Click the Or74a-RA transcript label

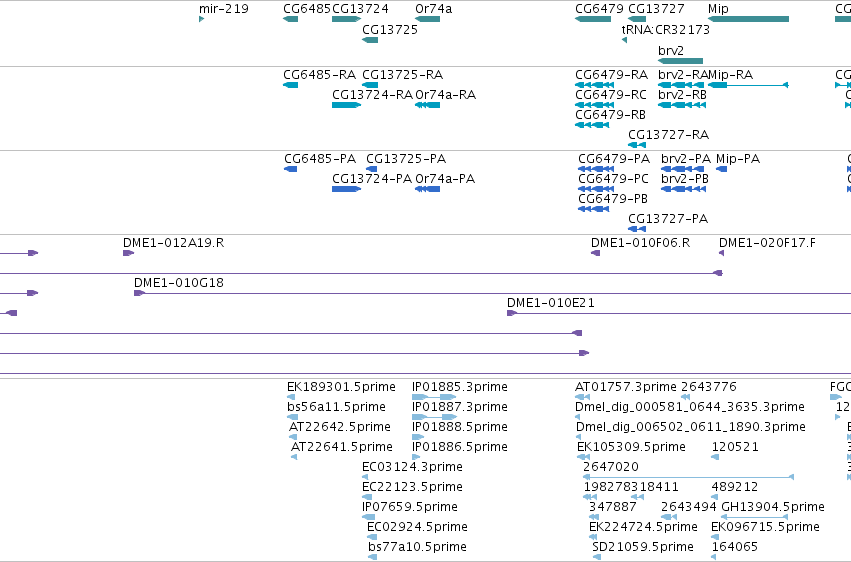pos(446,94)
